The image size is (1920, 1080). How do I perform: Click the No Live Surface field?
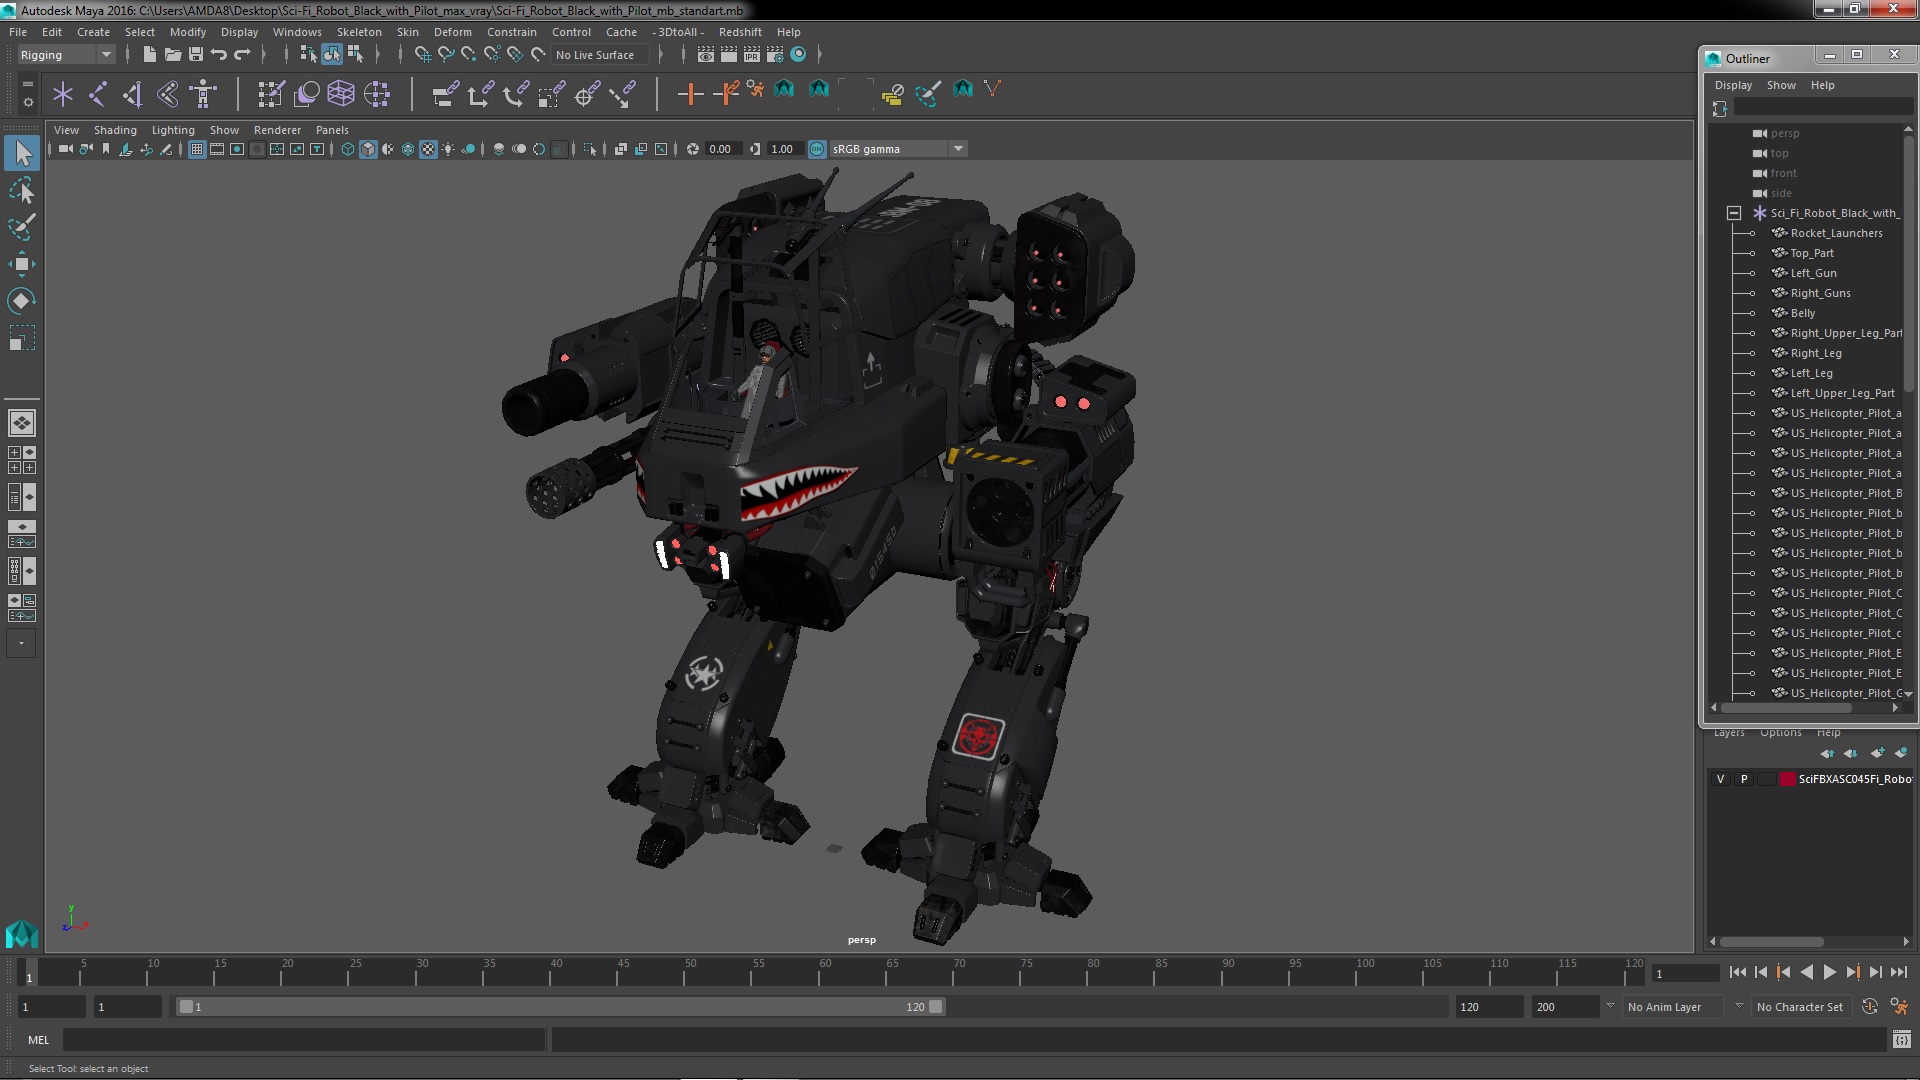pyautogui.click(x=600, y=55)
